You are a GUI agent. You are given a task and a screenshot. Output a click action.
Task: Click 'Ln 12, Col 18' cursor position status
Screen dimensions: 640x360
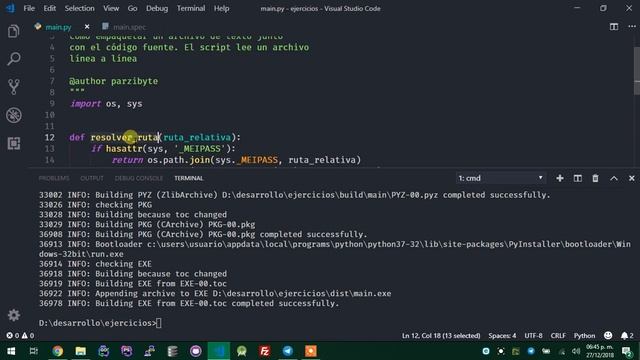click(x=441, y=336)
